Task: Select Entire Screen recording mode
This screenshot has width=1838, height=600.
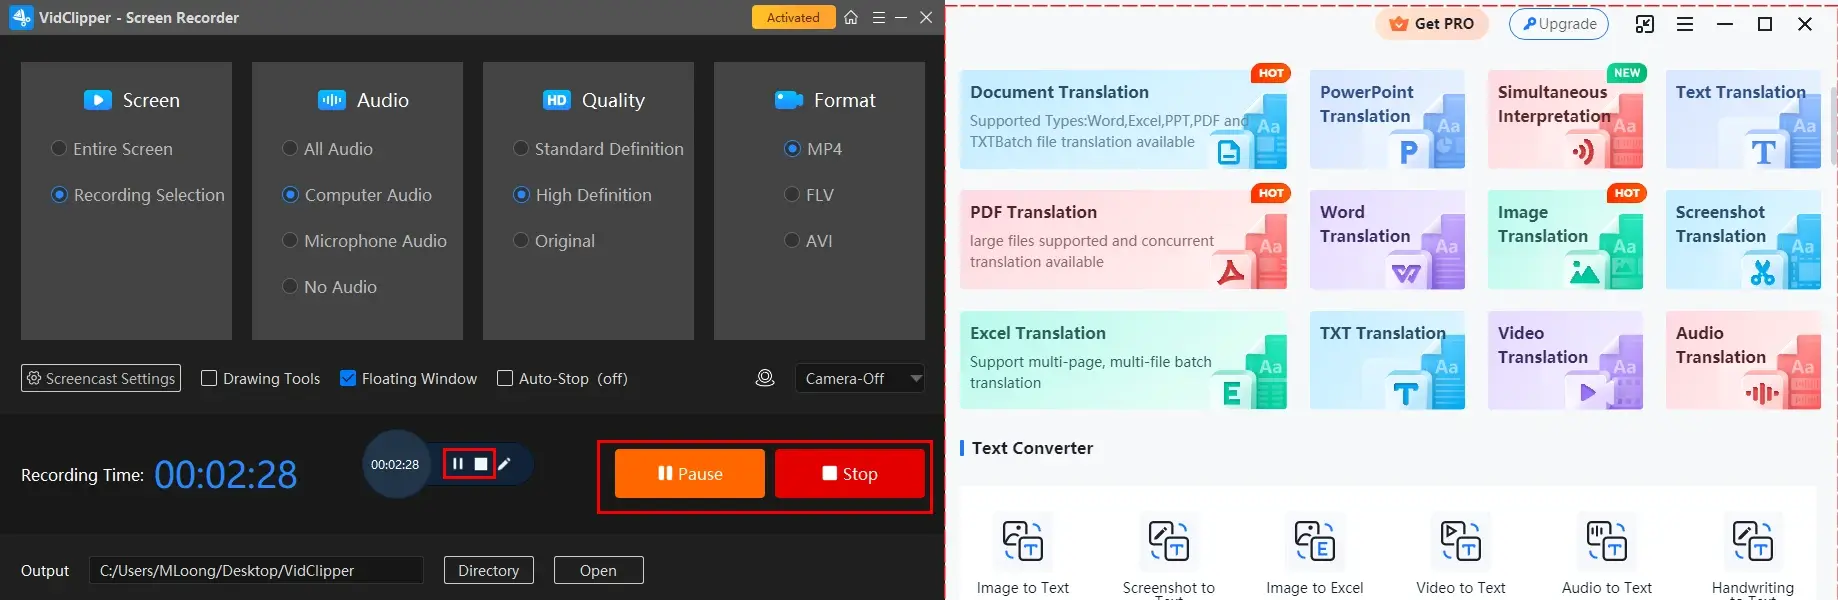Action: 112,149
